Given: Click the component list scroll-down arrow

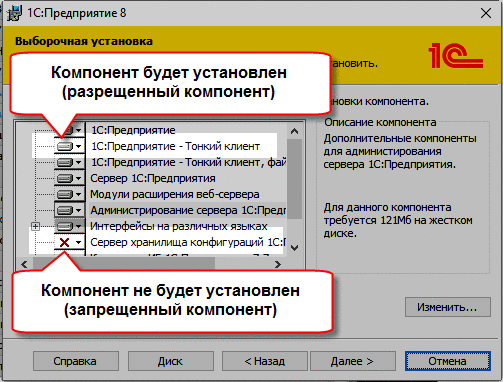Looking at the screenshot, I should (x=294, y=247).
